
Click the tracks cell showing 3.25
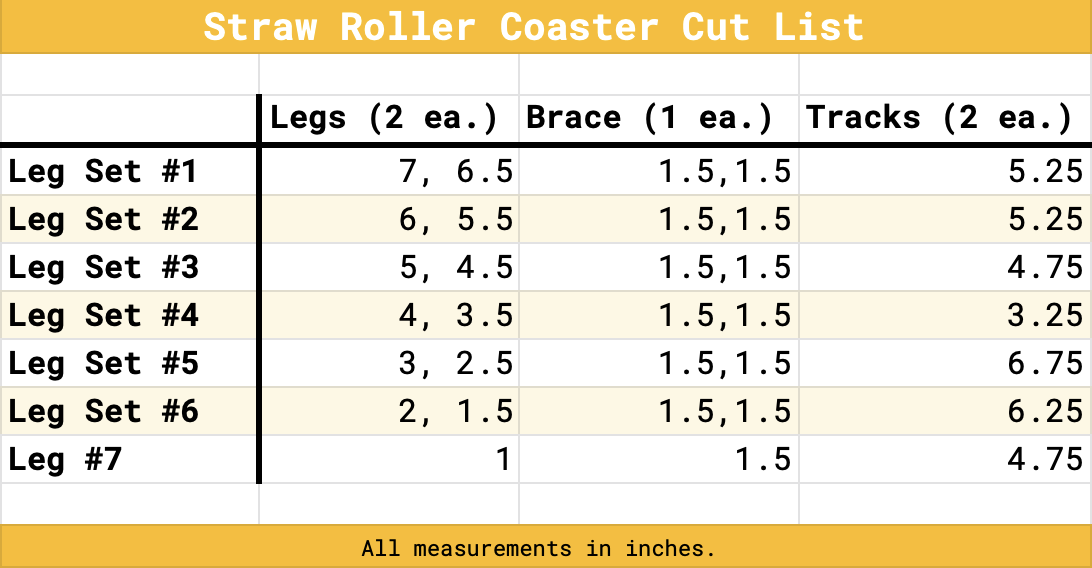click(1045, 316)
